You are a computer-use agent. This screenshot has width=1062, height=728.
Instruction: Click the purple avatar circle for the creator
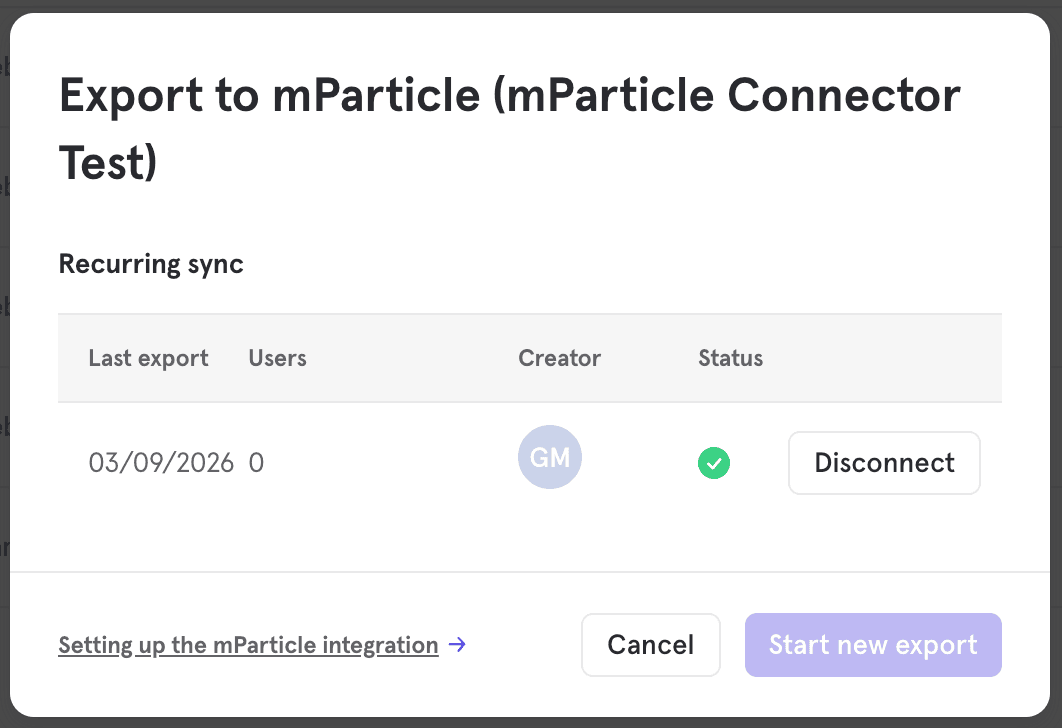click(549, 457)
